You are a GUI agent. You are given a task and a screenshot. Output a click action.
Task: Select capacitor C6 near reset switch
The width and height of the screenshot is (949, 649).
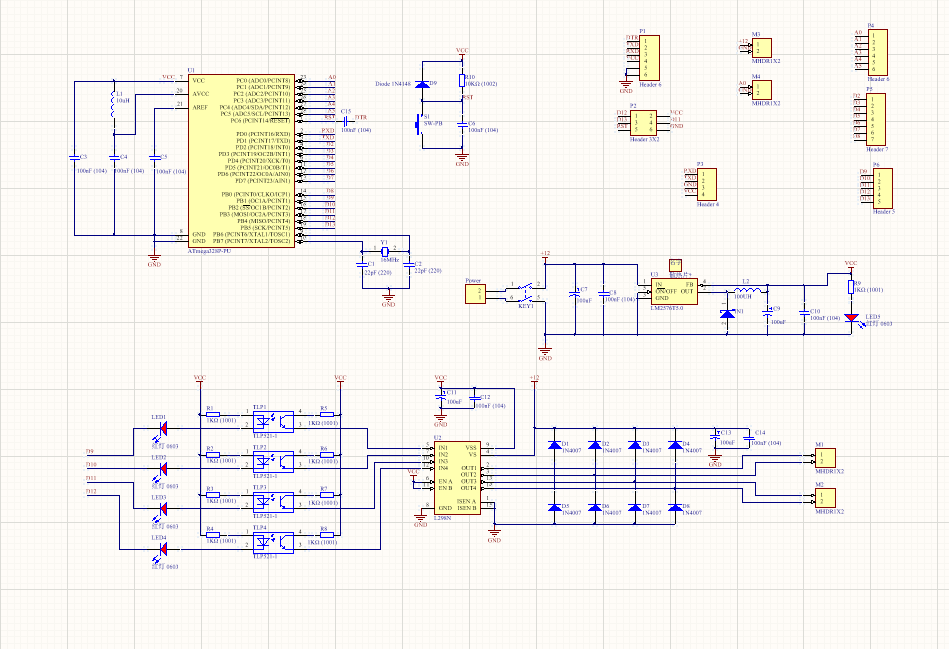tap(462, 124)
